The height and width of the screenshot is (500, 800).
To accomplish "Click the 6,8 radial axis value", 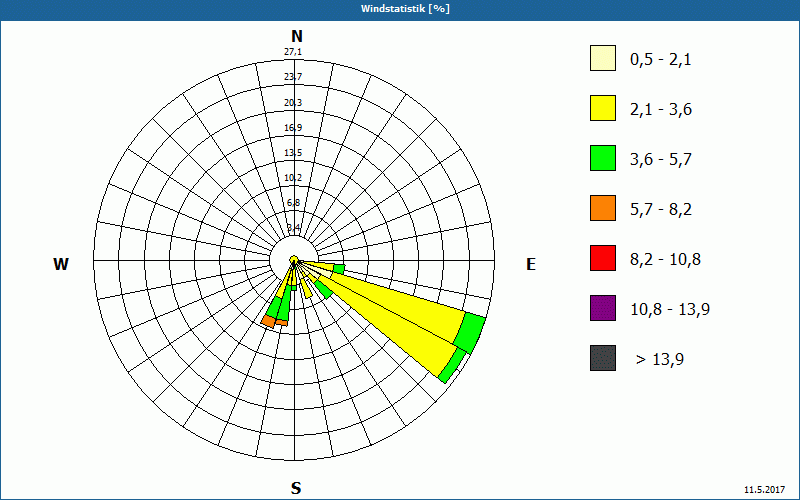I will [x=293, y=203].
